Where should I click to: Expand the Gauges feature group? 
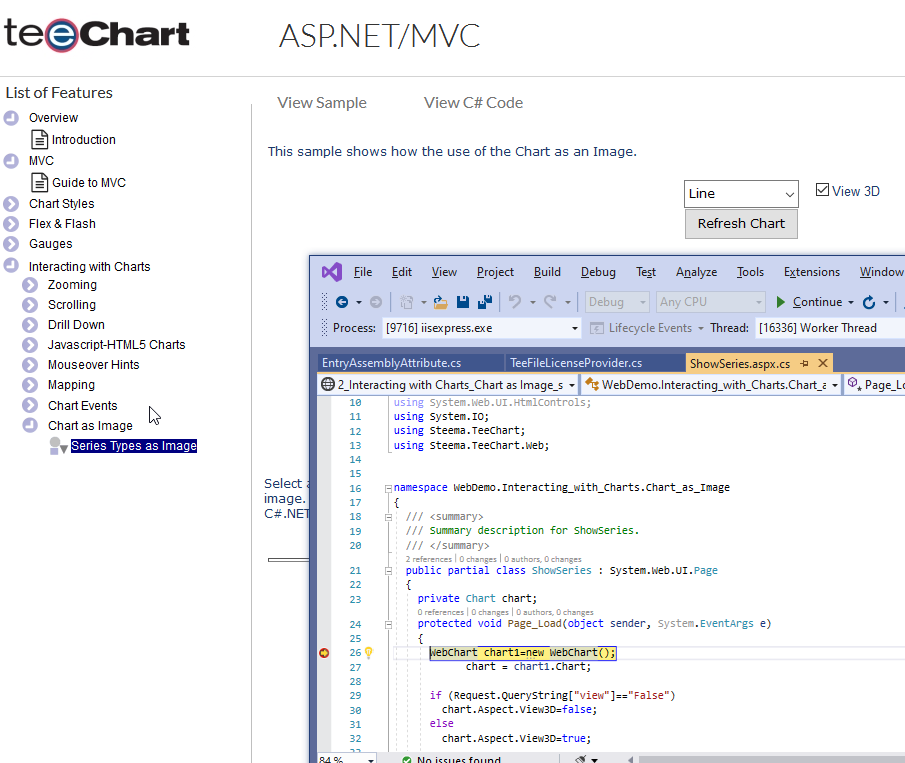tap(11, 244)
